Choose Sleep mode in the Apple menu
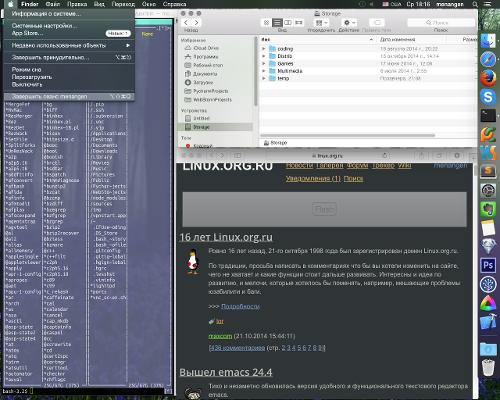Image resolution: width=500 pixels, height=400 pixels. [x=69, y=69]
